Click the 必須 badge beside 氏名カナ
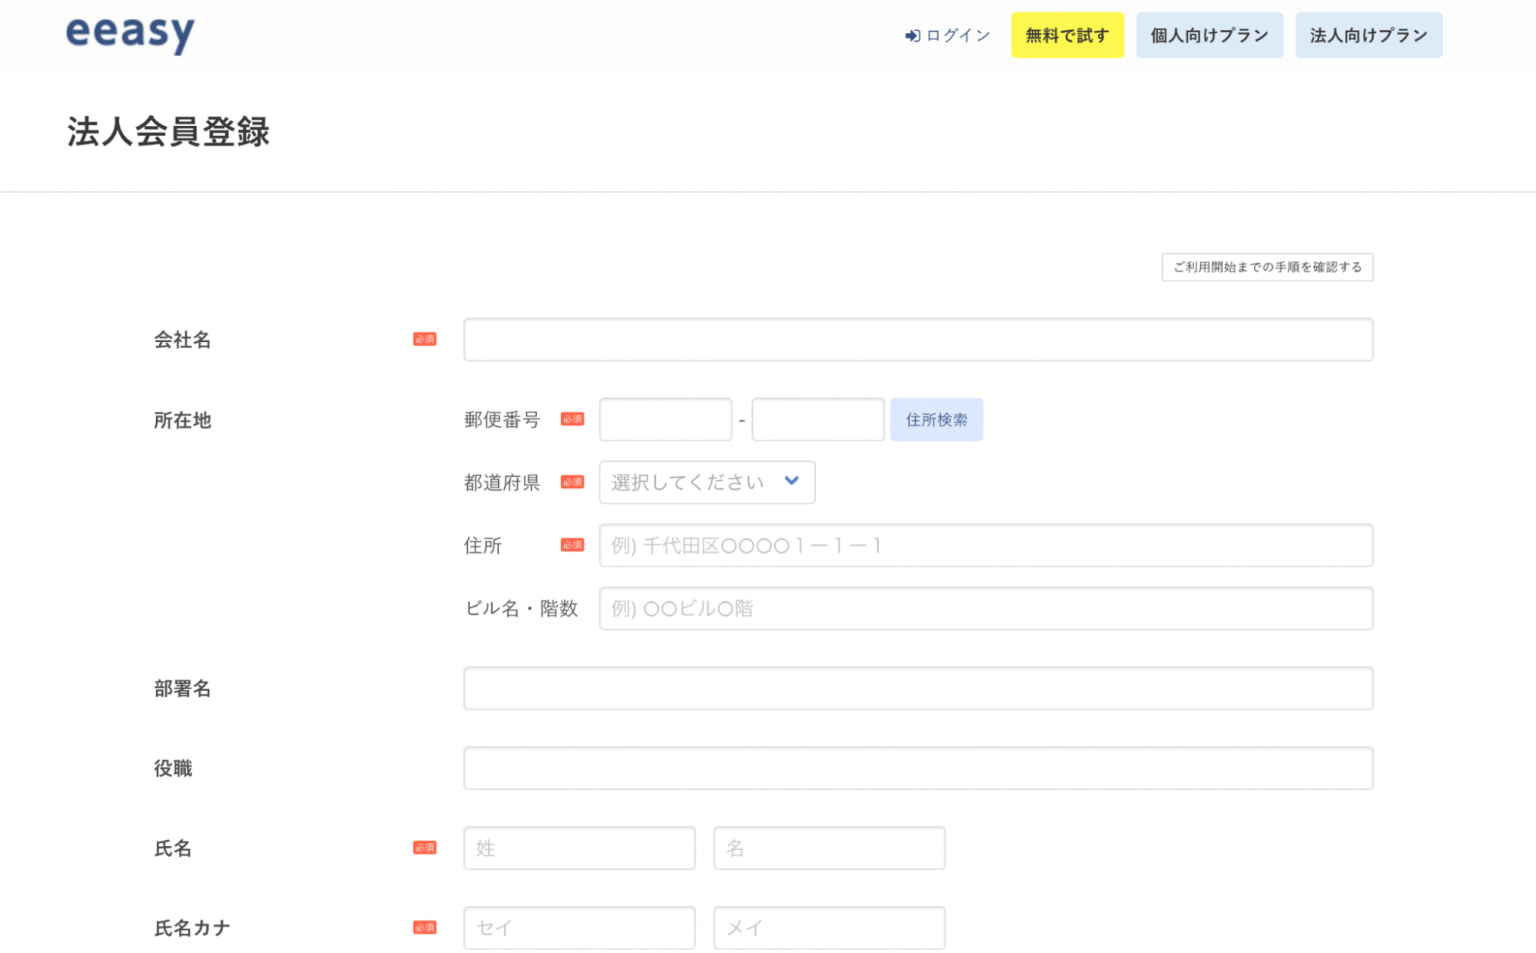This screenshot has width=1536, height=953. pyautogui.click(x=425, y=928)
